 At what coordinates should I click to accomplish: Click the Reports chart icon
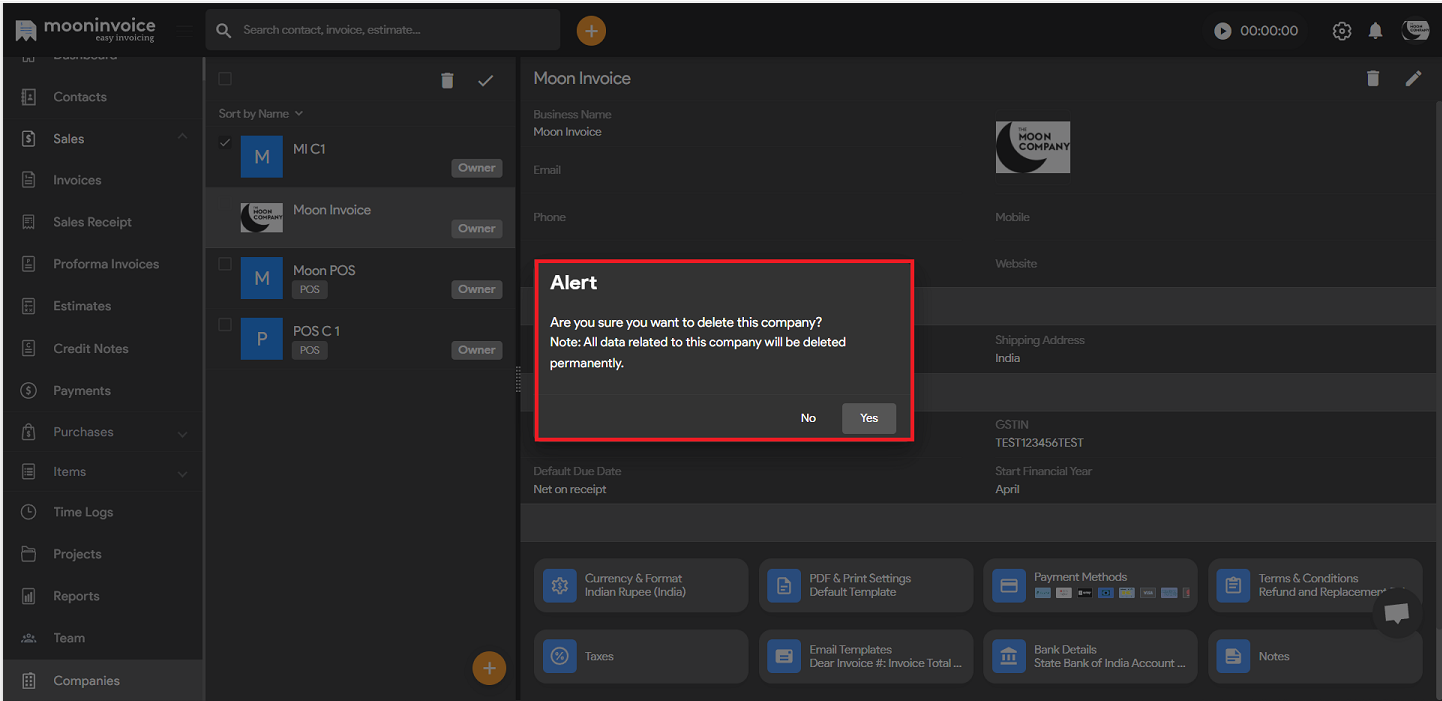pos(29,596)
